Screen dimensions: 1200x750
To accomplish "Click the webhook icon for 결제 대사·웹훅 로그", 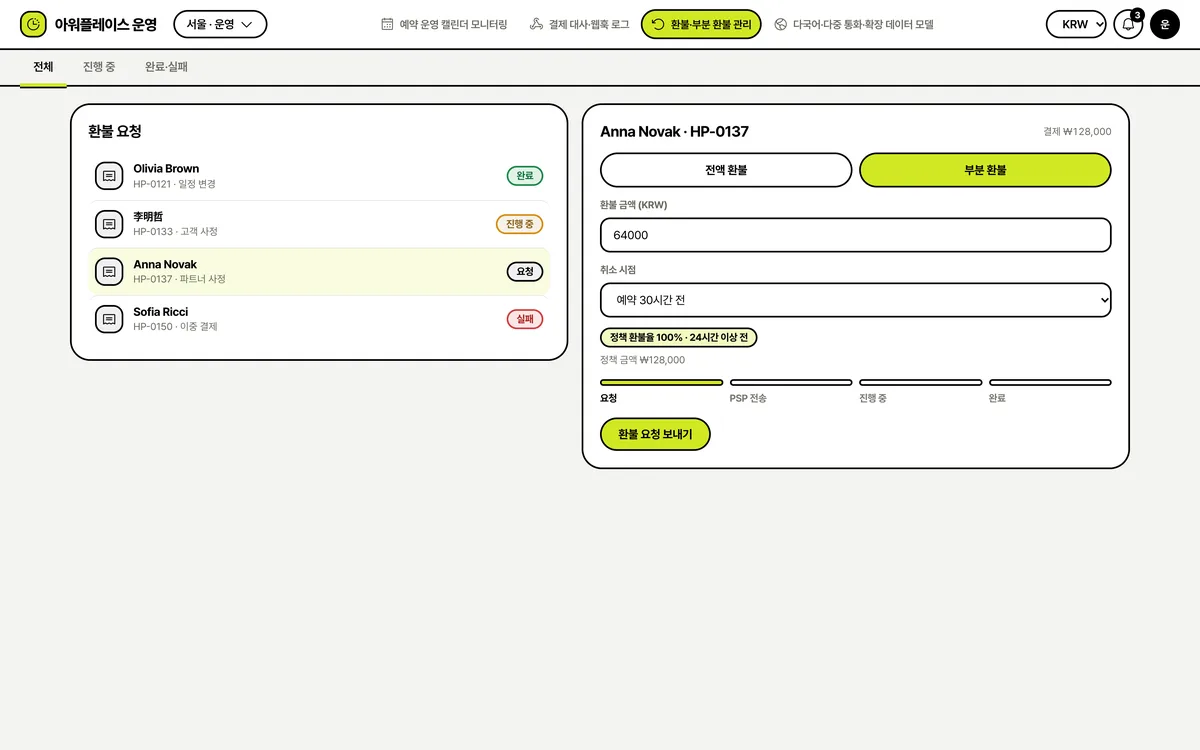I will [x=536, y=24].
